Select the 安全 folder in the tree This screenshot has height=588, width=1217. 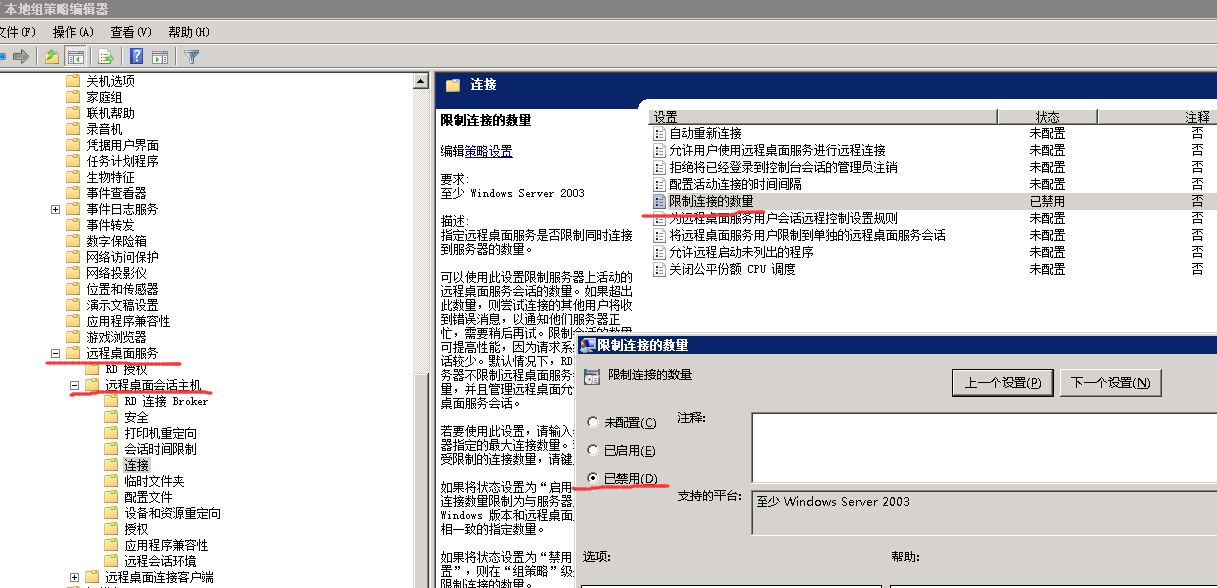(136, 417)
